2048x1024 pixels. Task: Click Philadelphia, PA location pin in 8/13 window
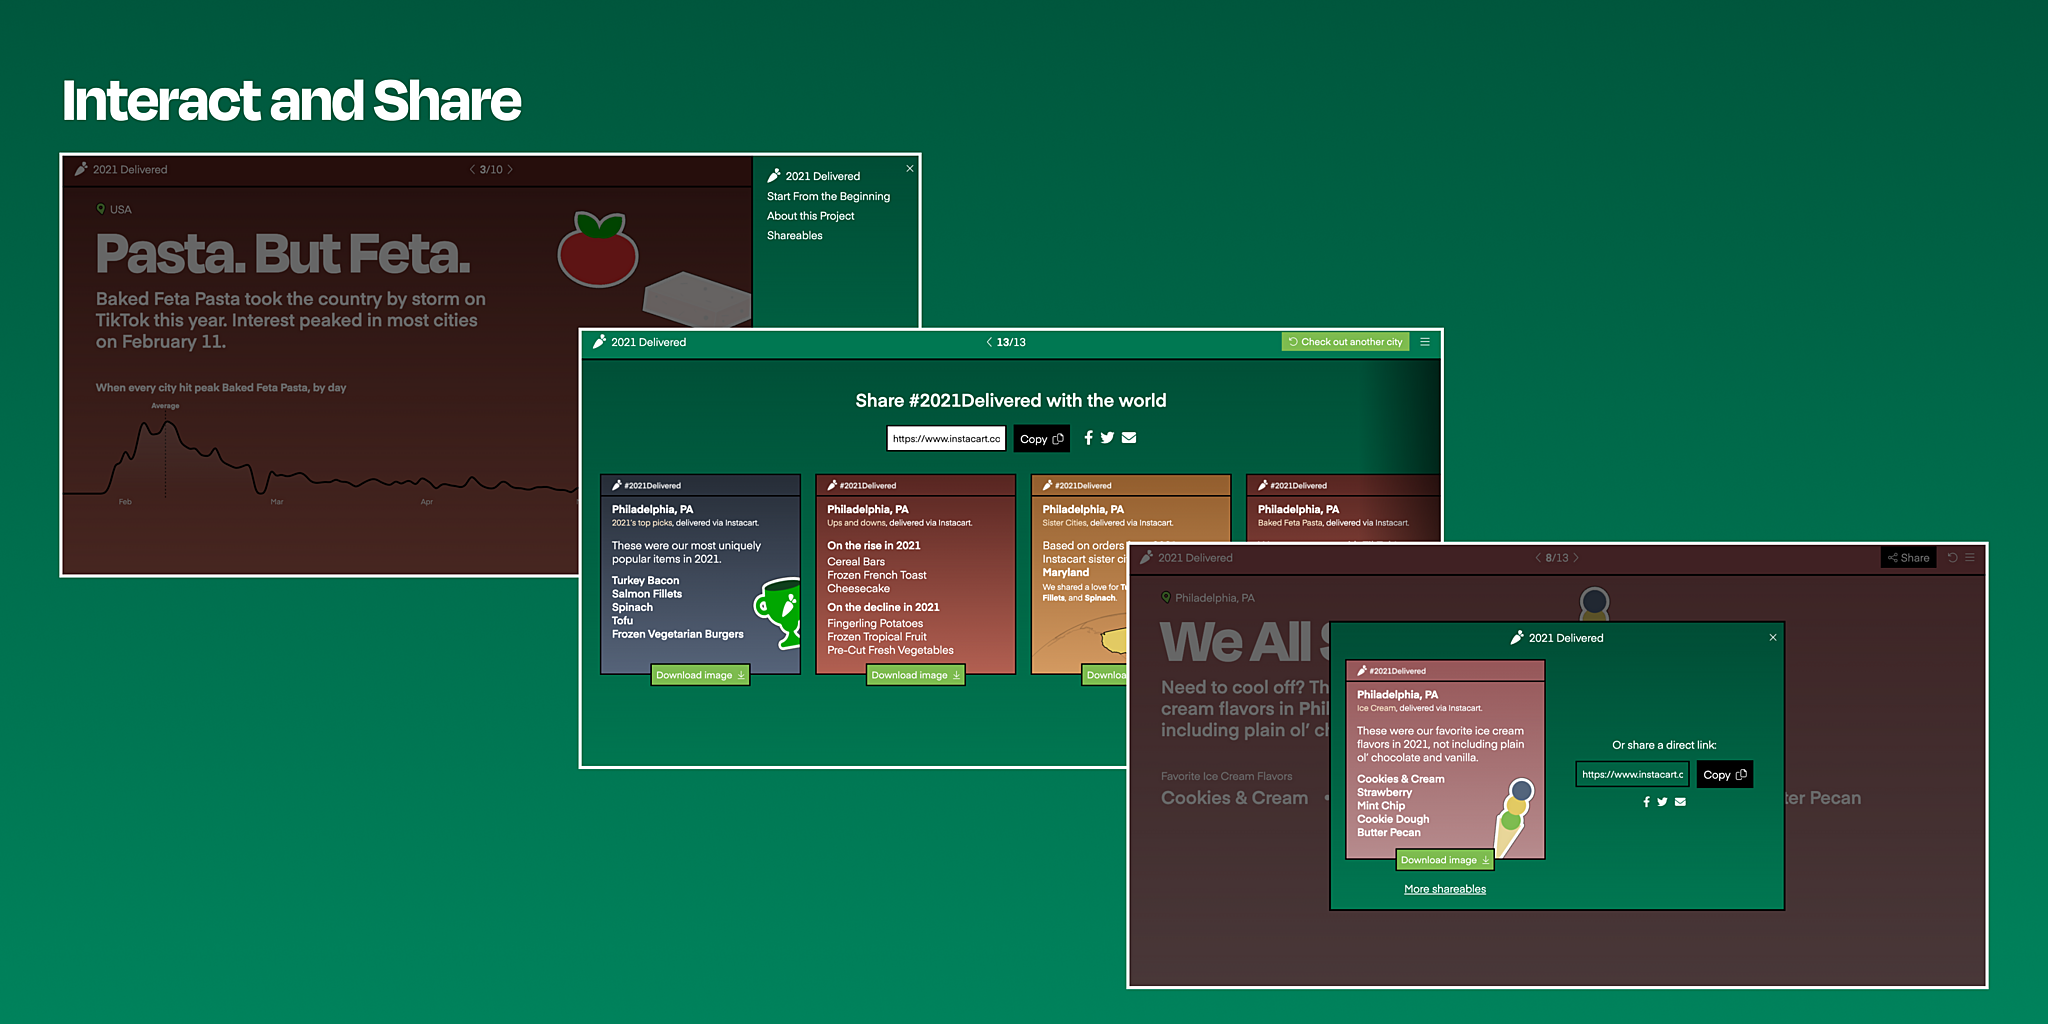point(1165,597)
